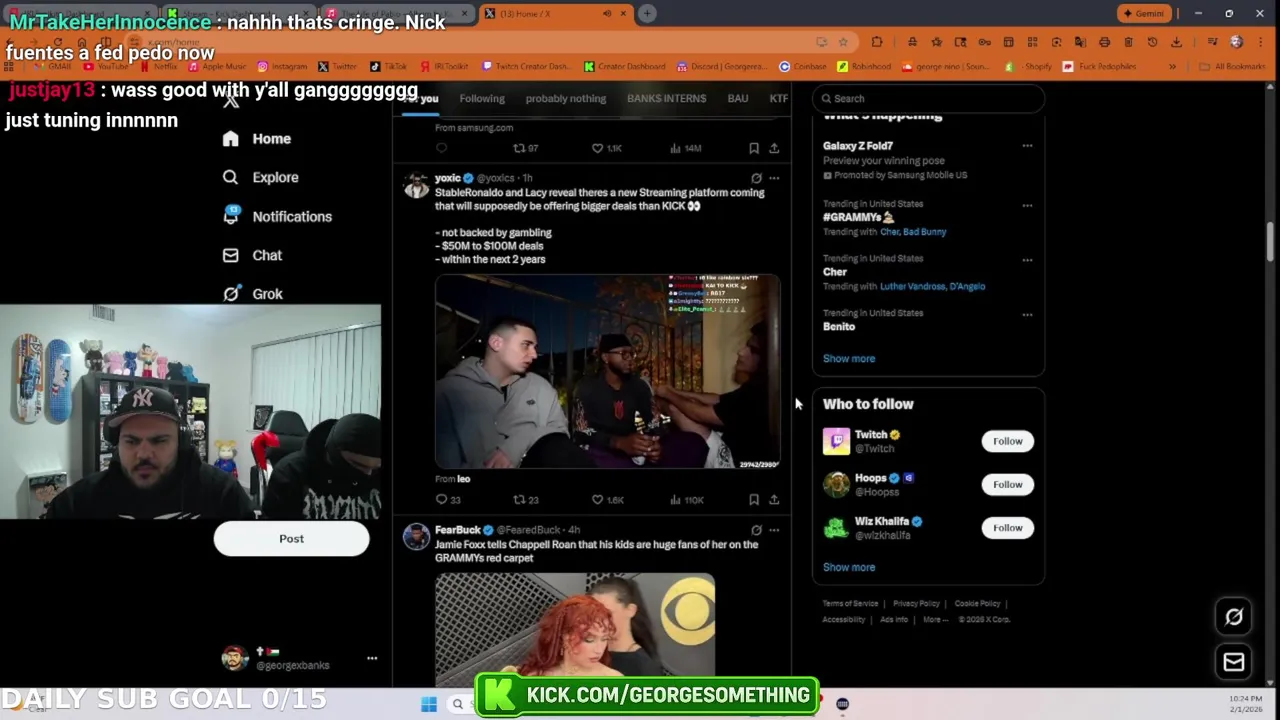
Task: Switch to the BAU timeline tab
Action: 738,99
